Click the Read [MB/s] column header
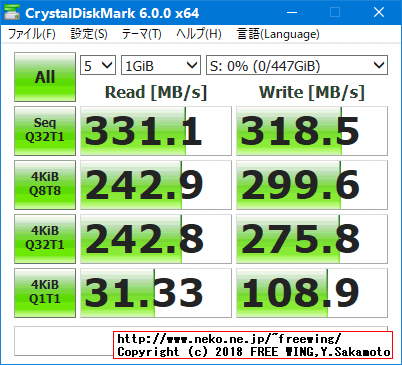 click(156, 92)
